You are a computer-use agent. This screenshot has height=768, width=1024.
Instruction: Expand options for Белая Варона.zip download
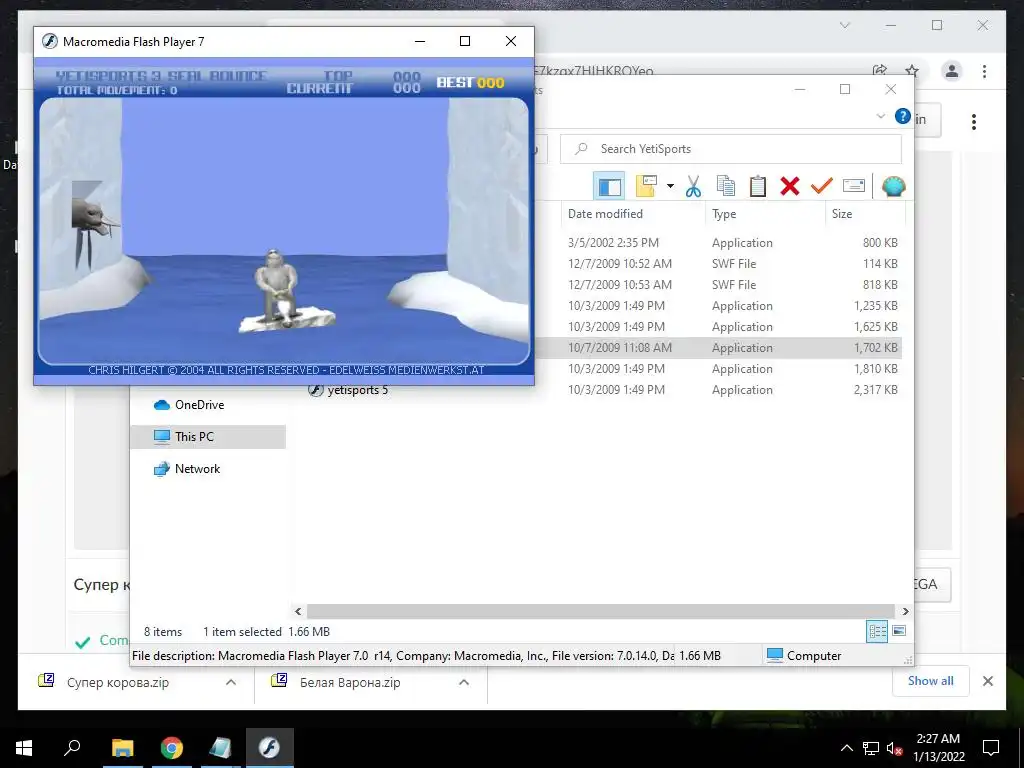coord(464,682)
